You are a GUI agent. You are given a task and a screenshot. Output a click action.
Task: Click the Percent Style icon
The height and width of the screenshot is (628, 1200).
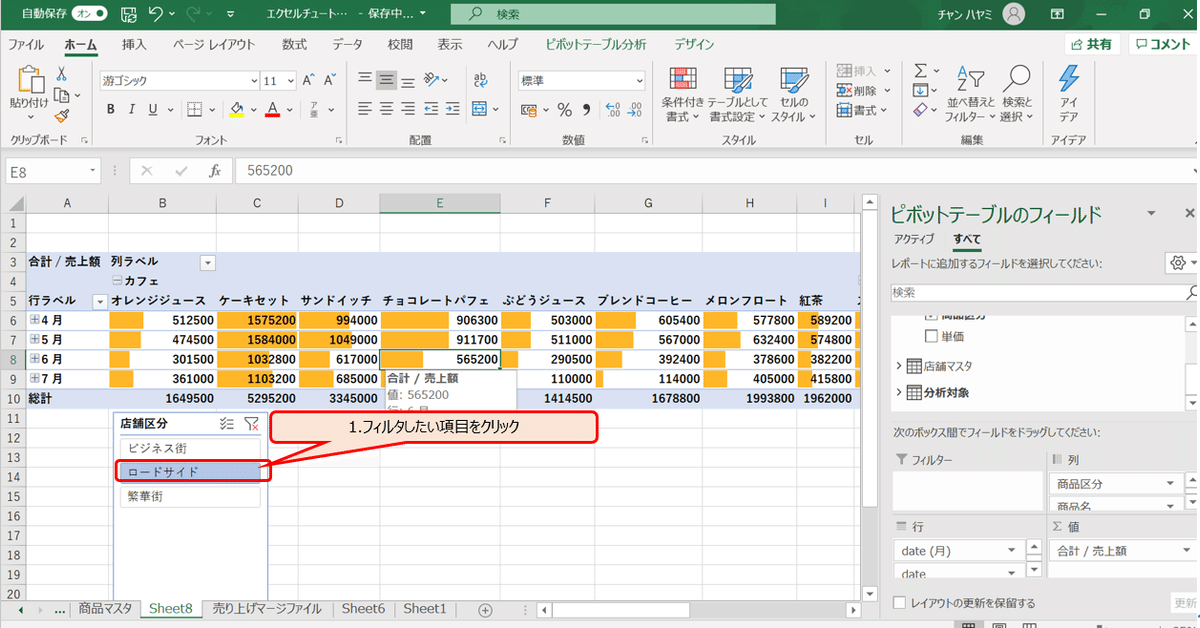564,110
